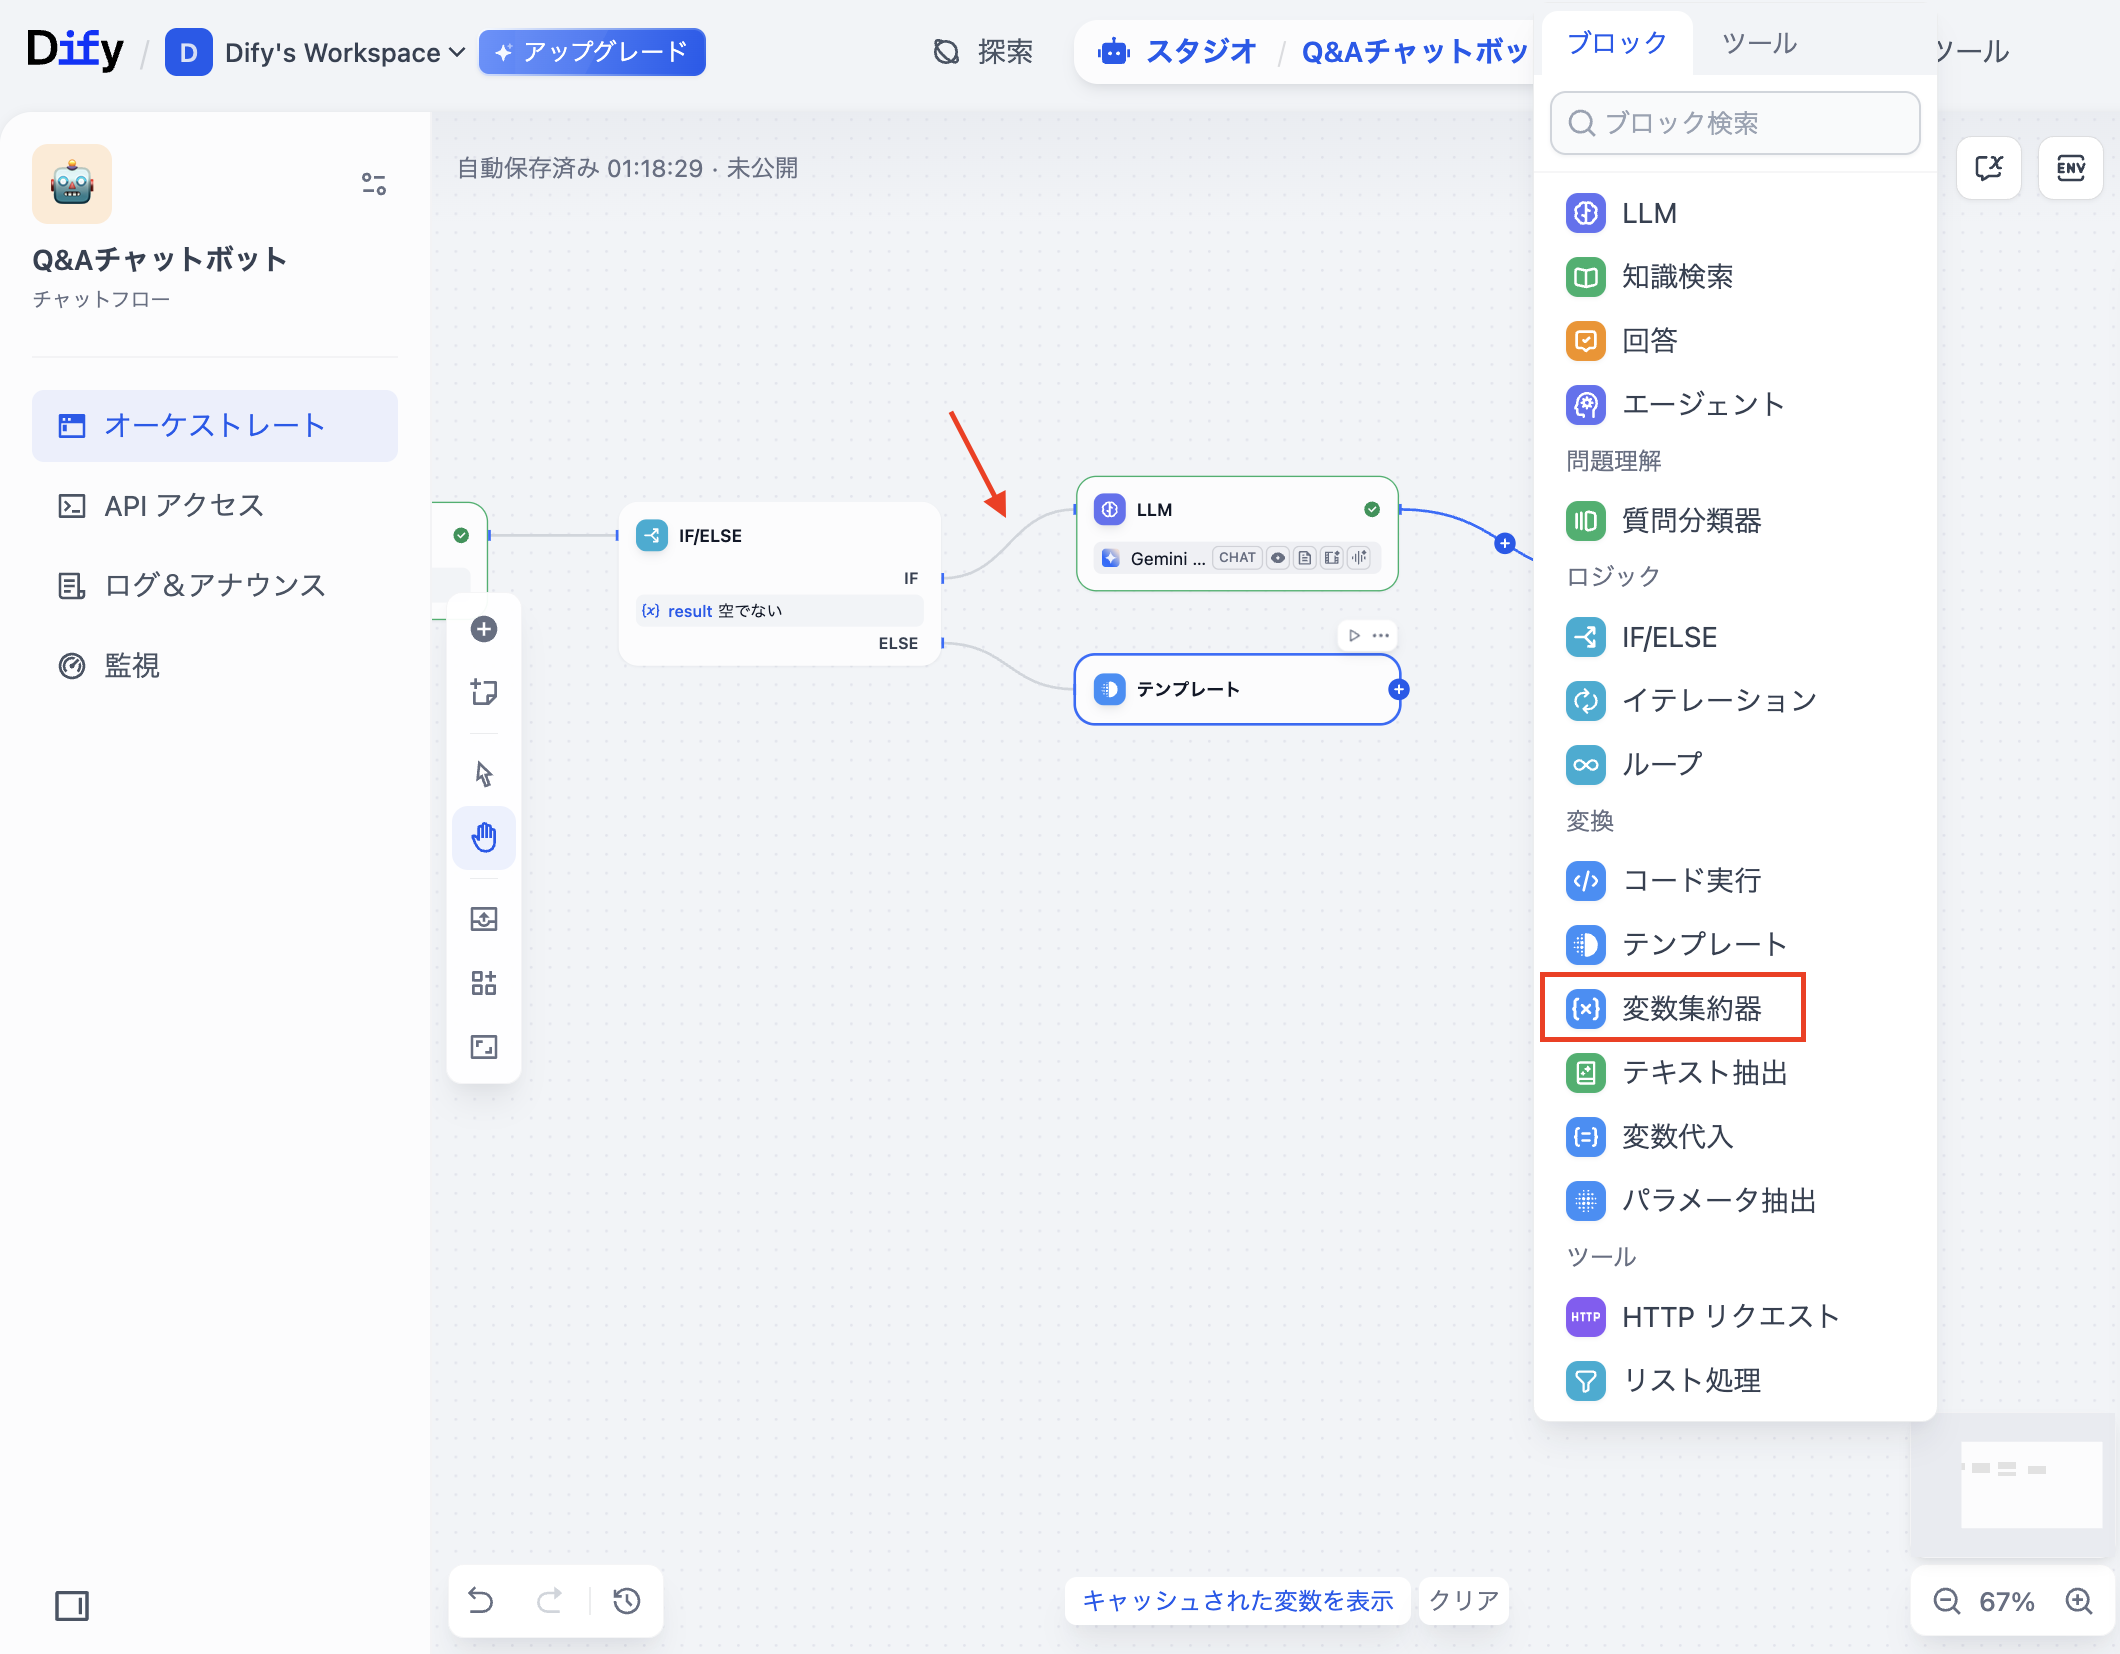Screen dimensions: 2120x1654
Task: Click the add block plus icon in canvas toolbar
Action: [484, 629]
